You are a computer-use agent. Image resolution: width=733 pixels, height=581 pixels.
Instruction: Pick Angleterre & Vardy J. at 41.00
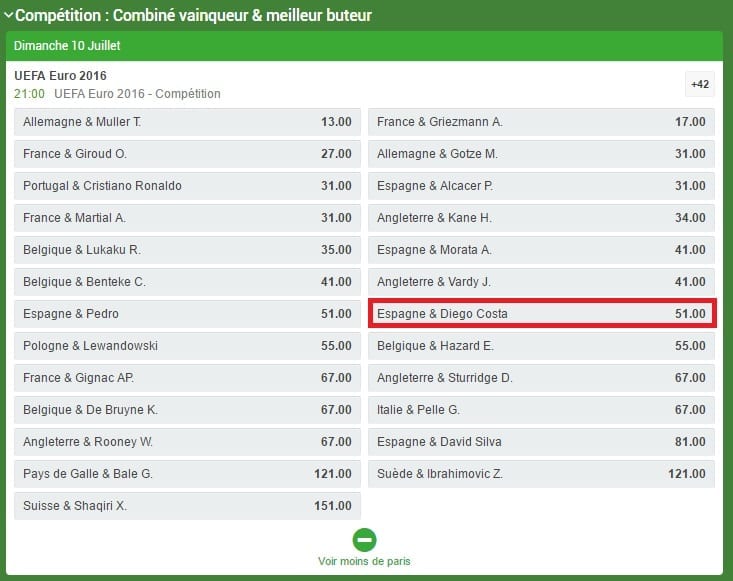pos(541,282)
